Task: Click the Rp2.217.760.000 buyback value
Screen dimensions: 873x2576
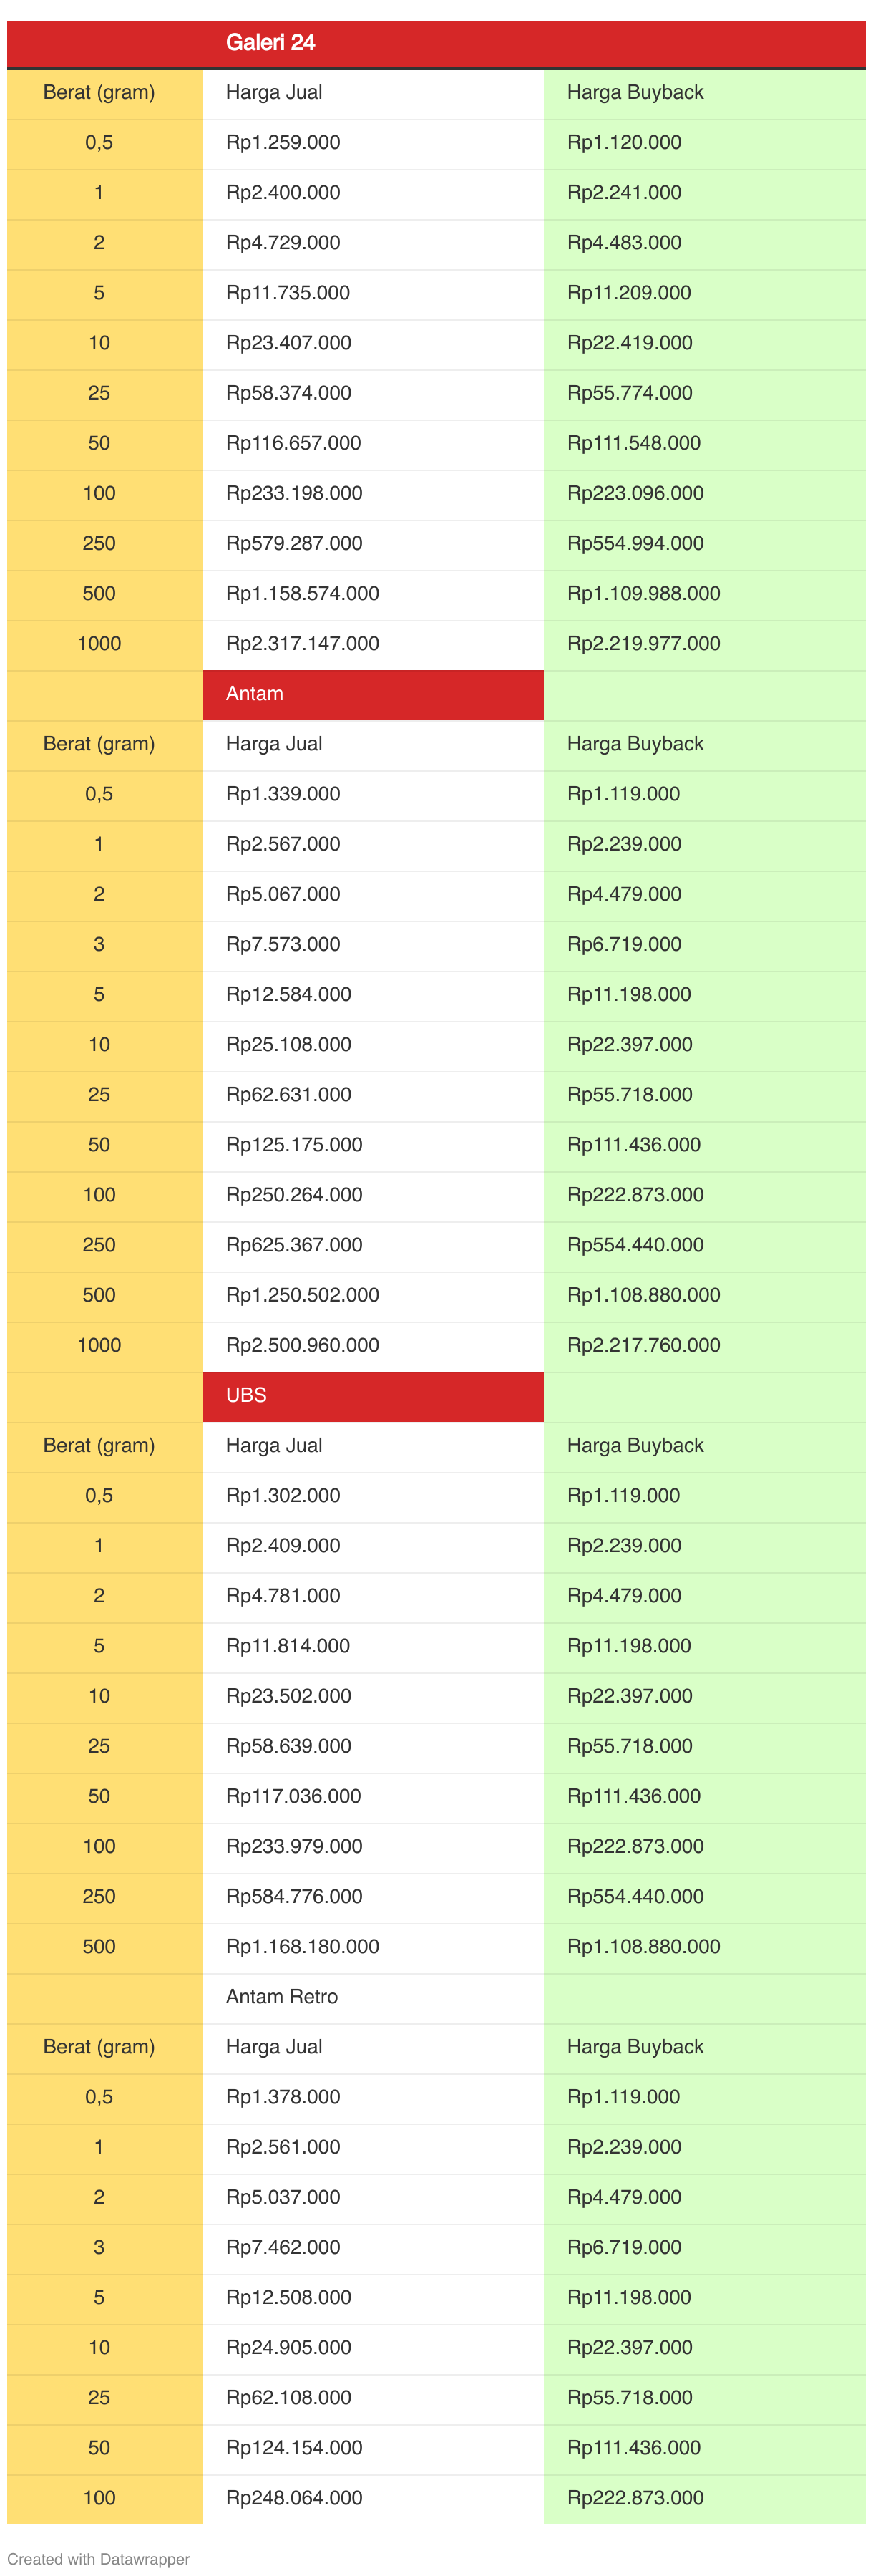Action: click(x=643, y=1345)
